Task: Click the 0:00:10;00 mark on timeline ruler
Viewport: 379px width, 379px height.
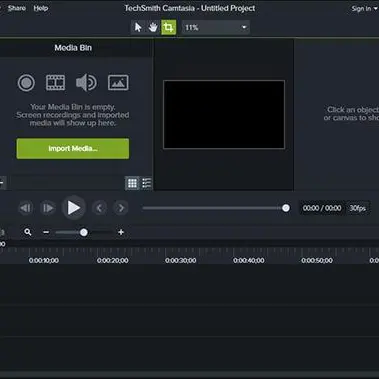Action: pyautogui.click(x=44, y=261)
